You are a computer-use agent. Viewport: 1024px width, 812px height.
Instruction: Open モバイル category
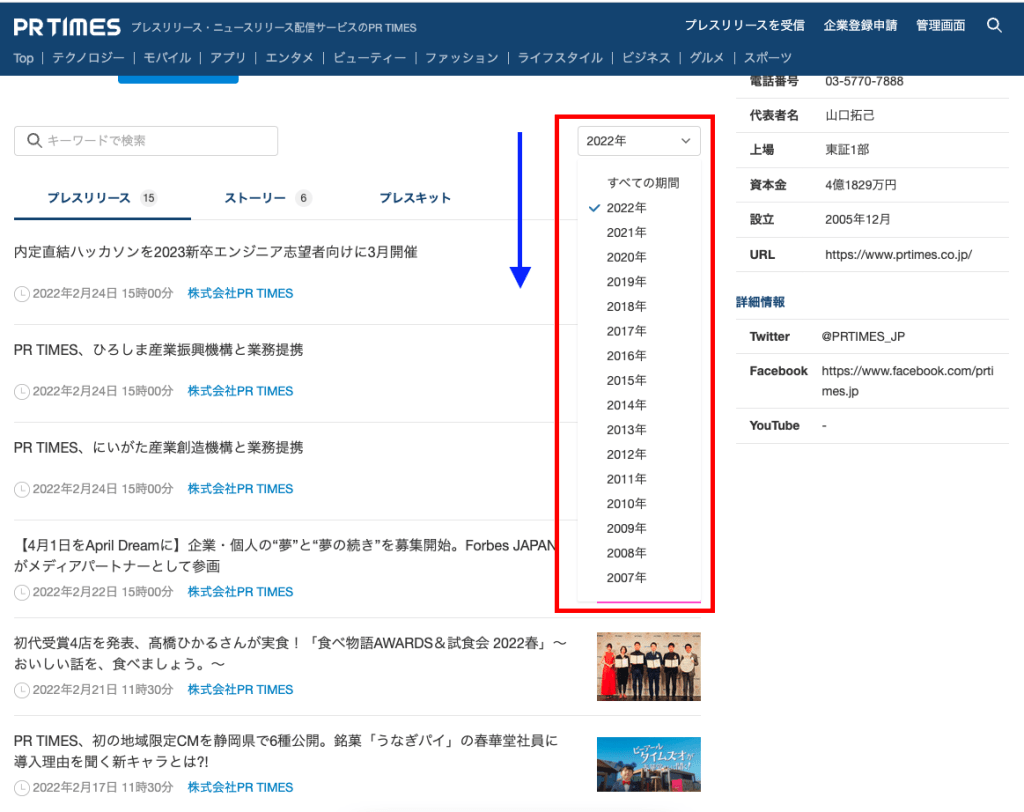(x=167, y=58)
